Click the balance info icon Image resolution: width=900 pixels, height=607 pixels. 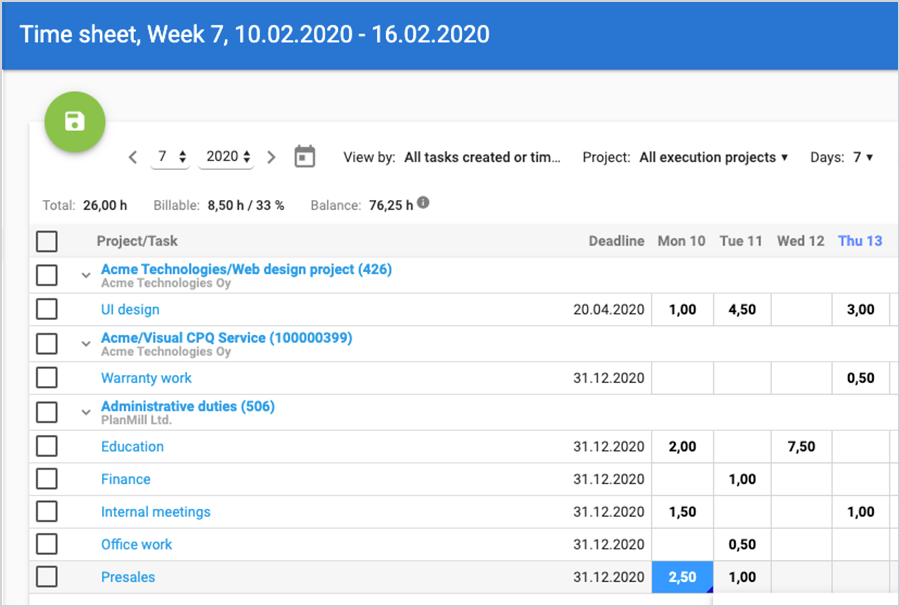tap(423, 203)
